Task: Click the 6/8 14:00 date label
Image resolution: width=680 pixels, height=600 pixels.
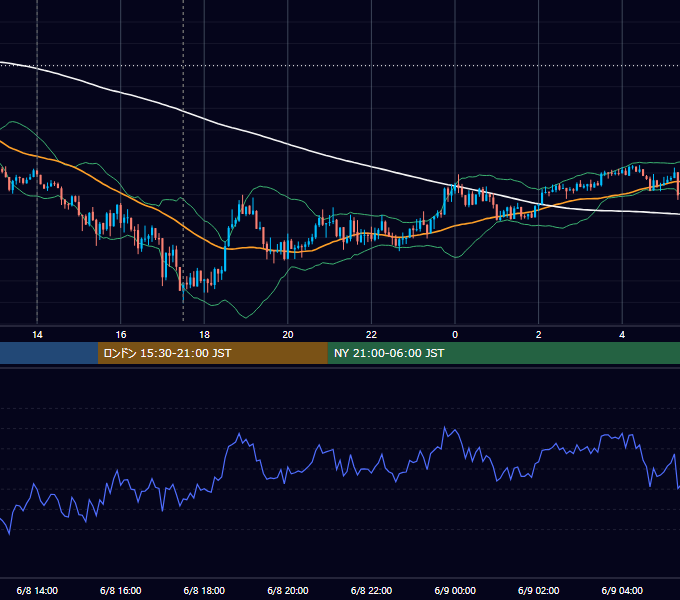Action: (x=37, y=591)
